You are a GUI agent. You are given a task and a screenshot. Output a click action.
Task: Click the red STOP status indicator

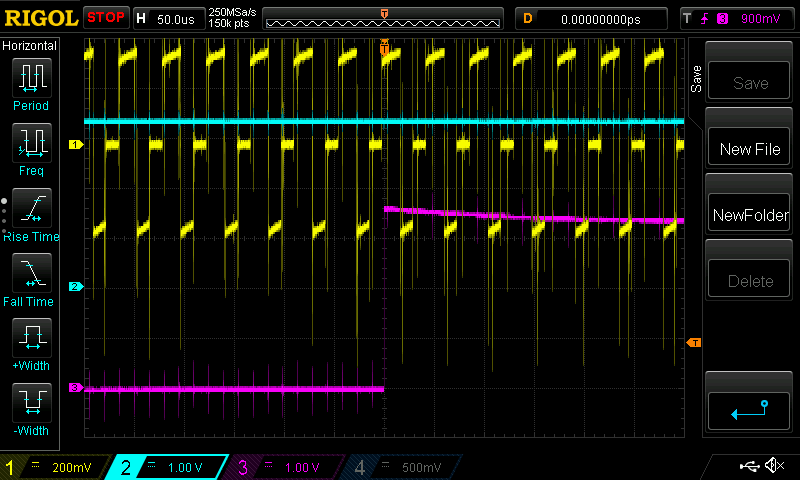coord(106,17)
